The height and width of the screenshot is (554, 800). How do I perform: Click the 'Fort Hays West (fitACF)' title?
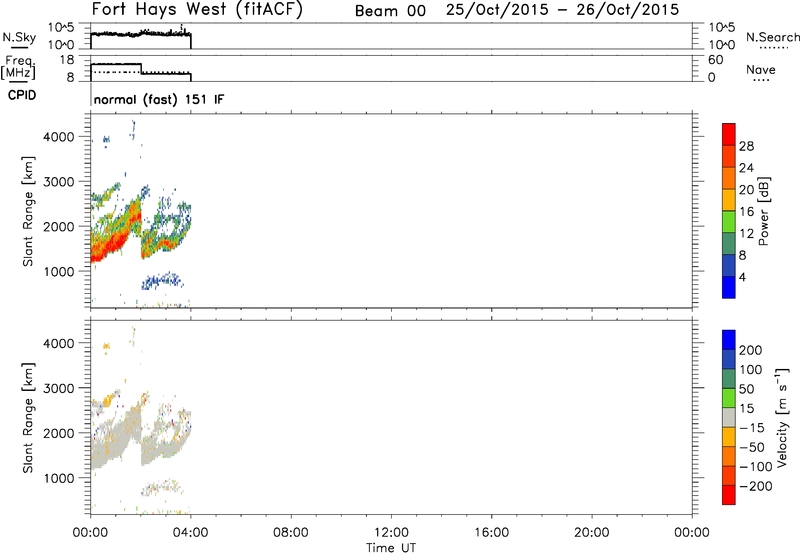tap(197, 9)
